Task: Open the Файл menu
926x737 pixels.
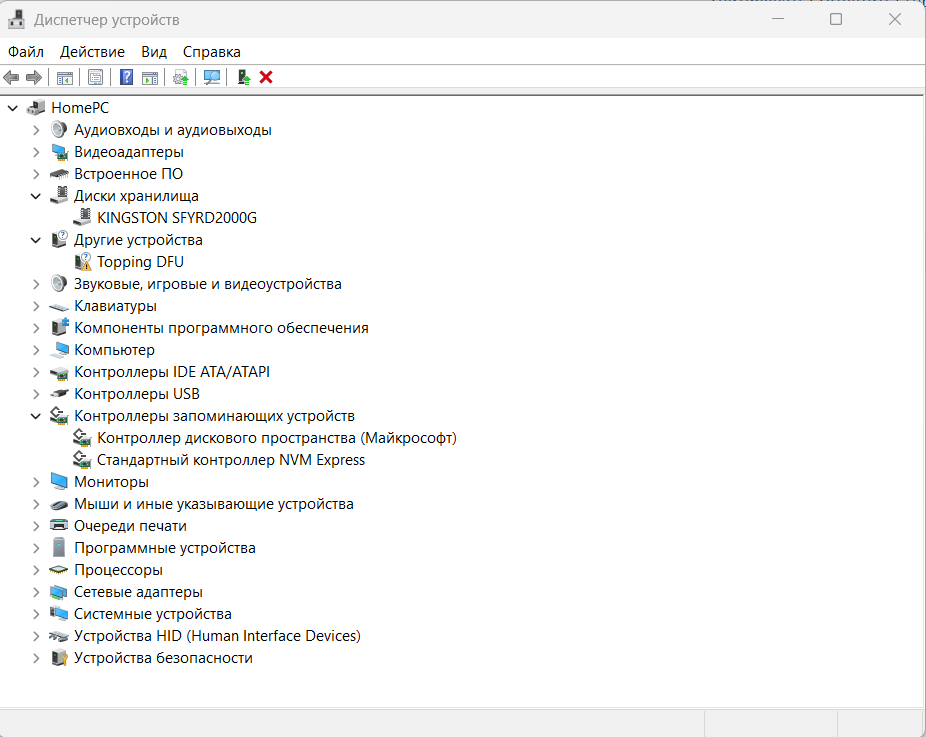Action: coord(25,52)
